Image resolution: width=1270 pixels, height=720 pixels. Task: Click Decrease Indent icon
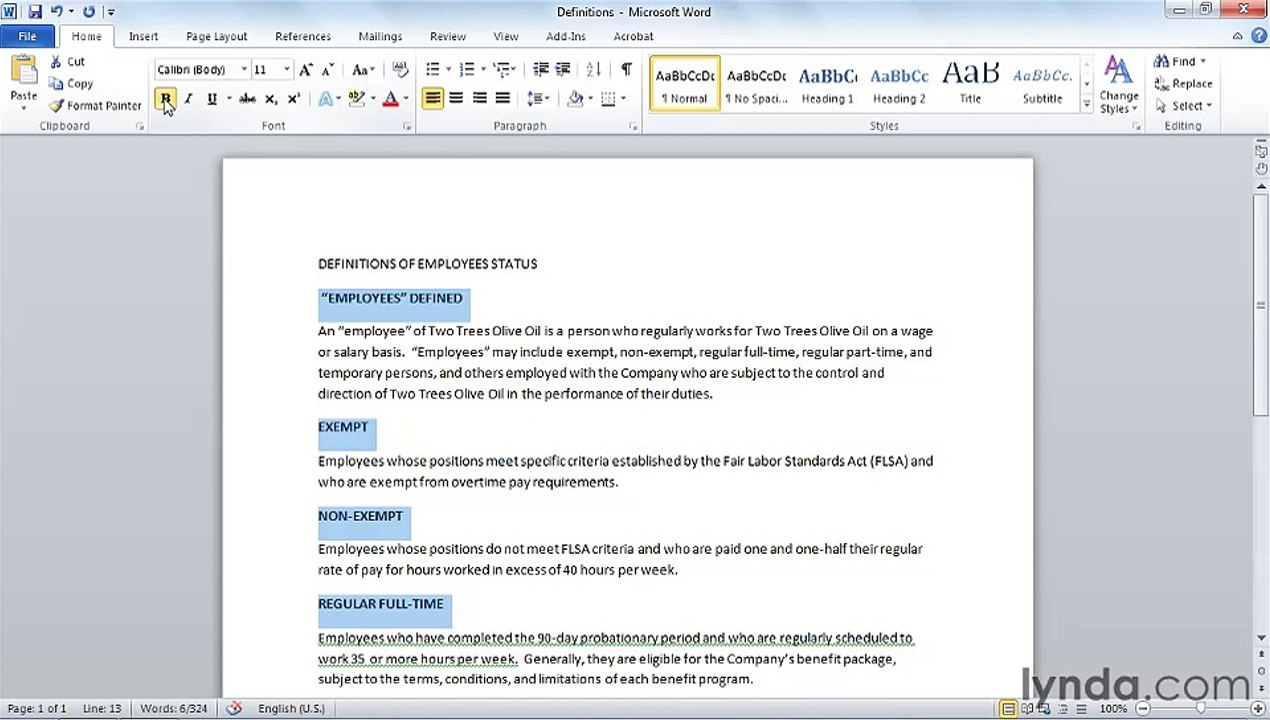pyautogui.click(x=540, y=69)
